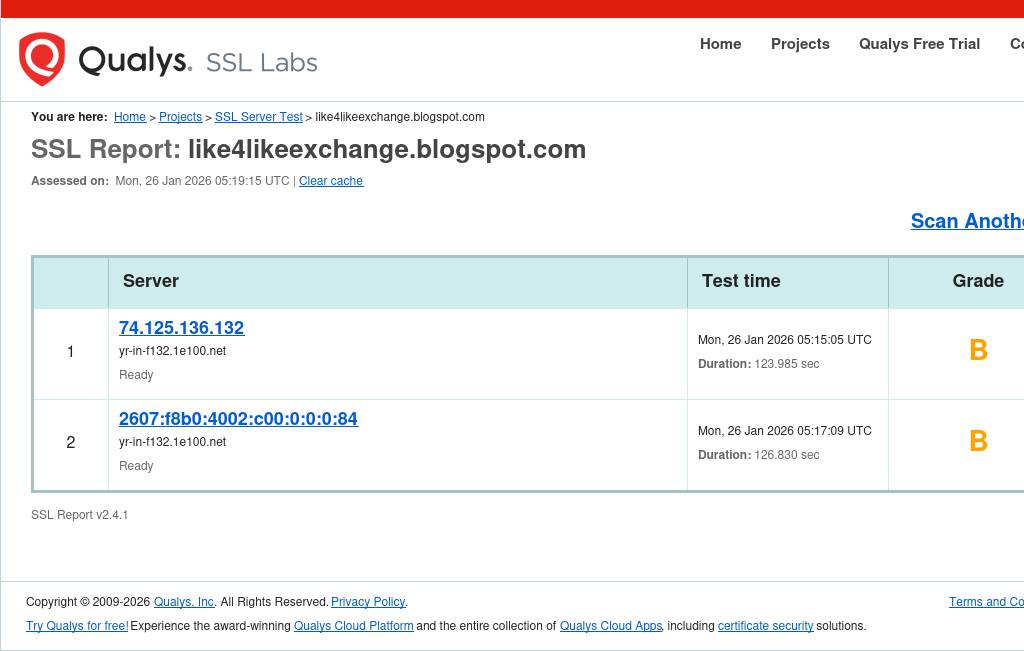Open the Projects navigation menu item
This screenshot has width=1024, height=651.
(x=800, y=44)
